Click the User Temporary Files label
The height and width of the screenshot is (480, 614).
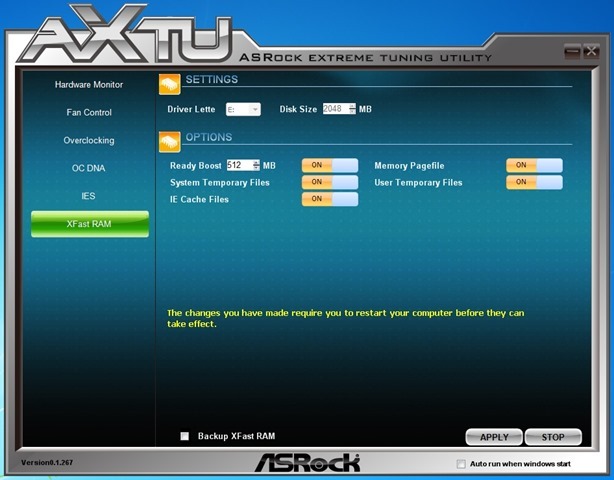point(418,182)
